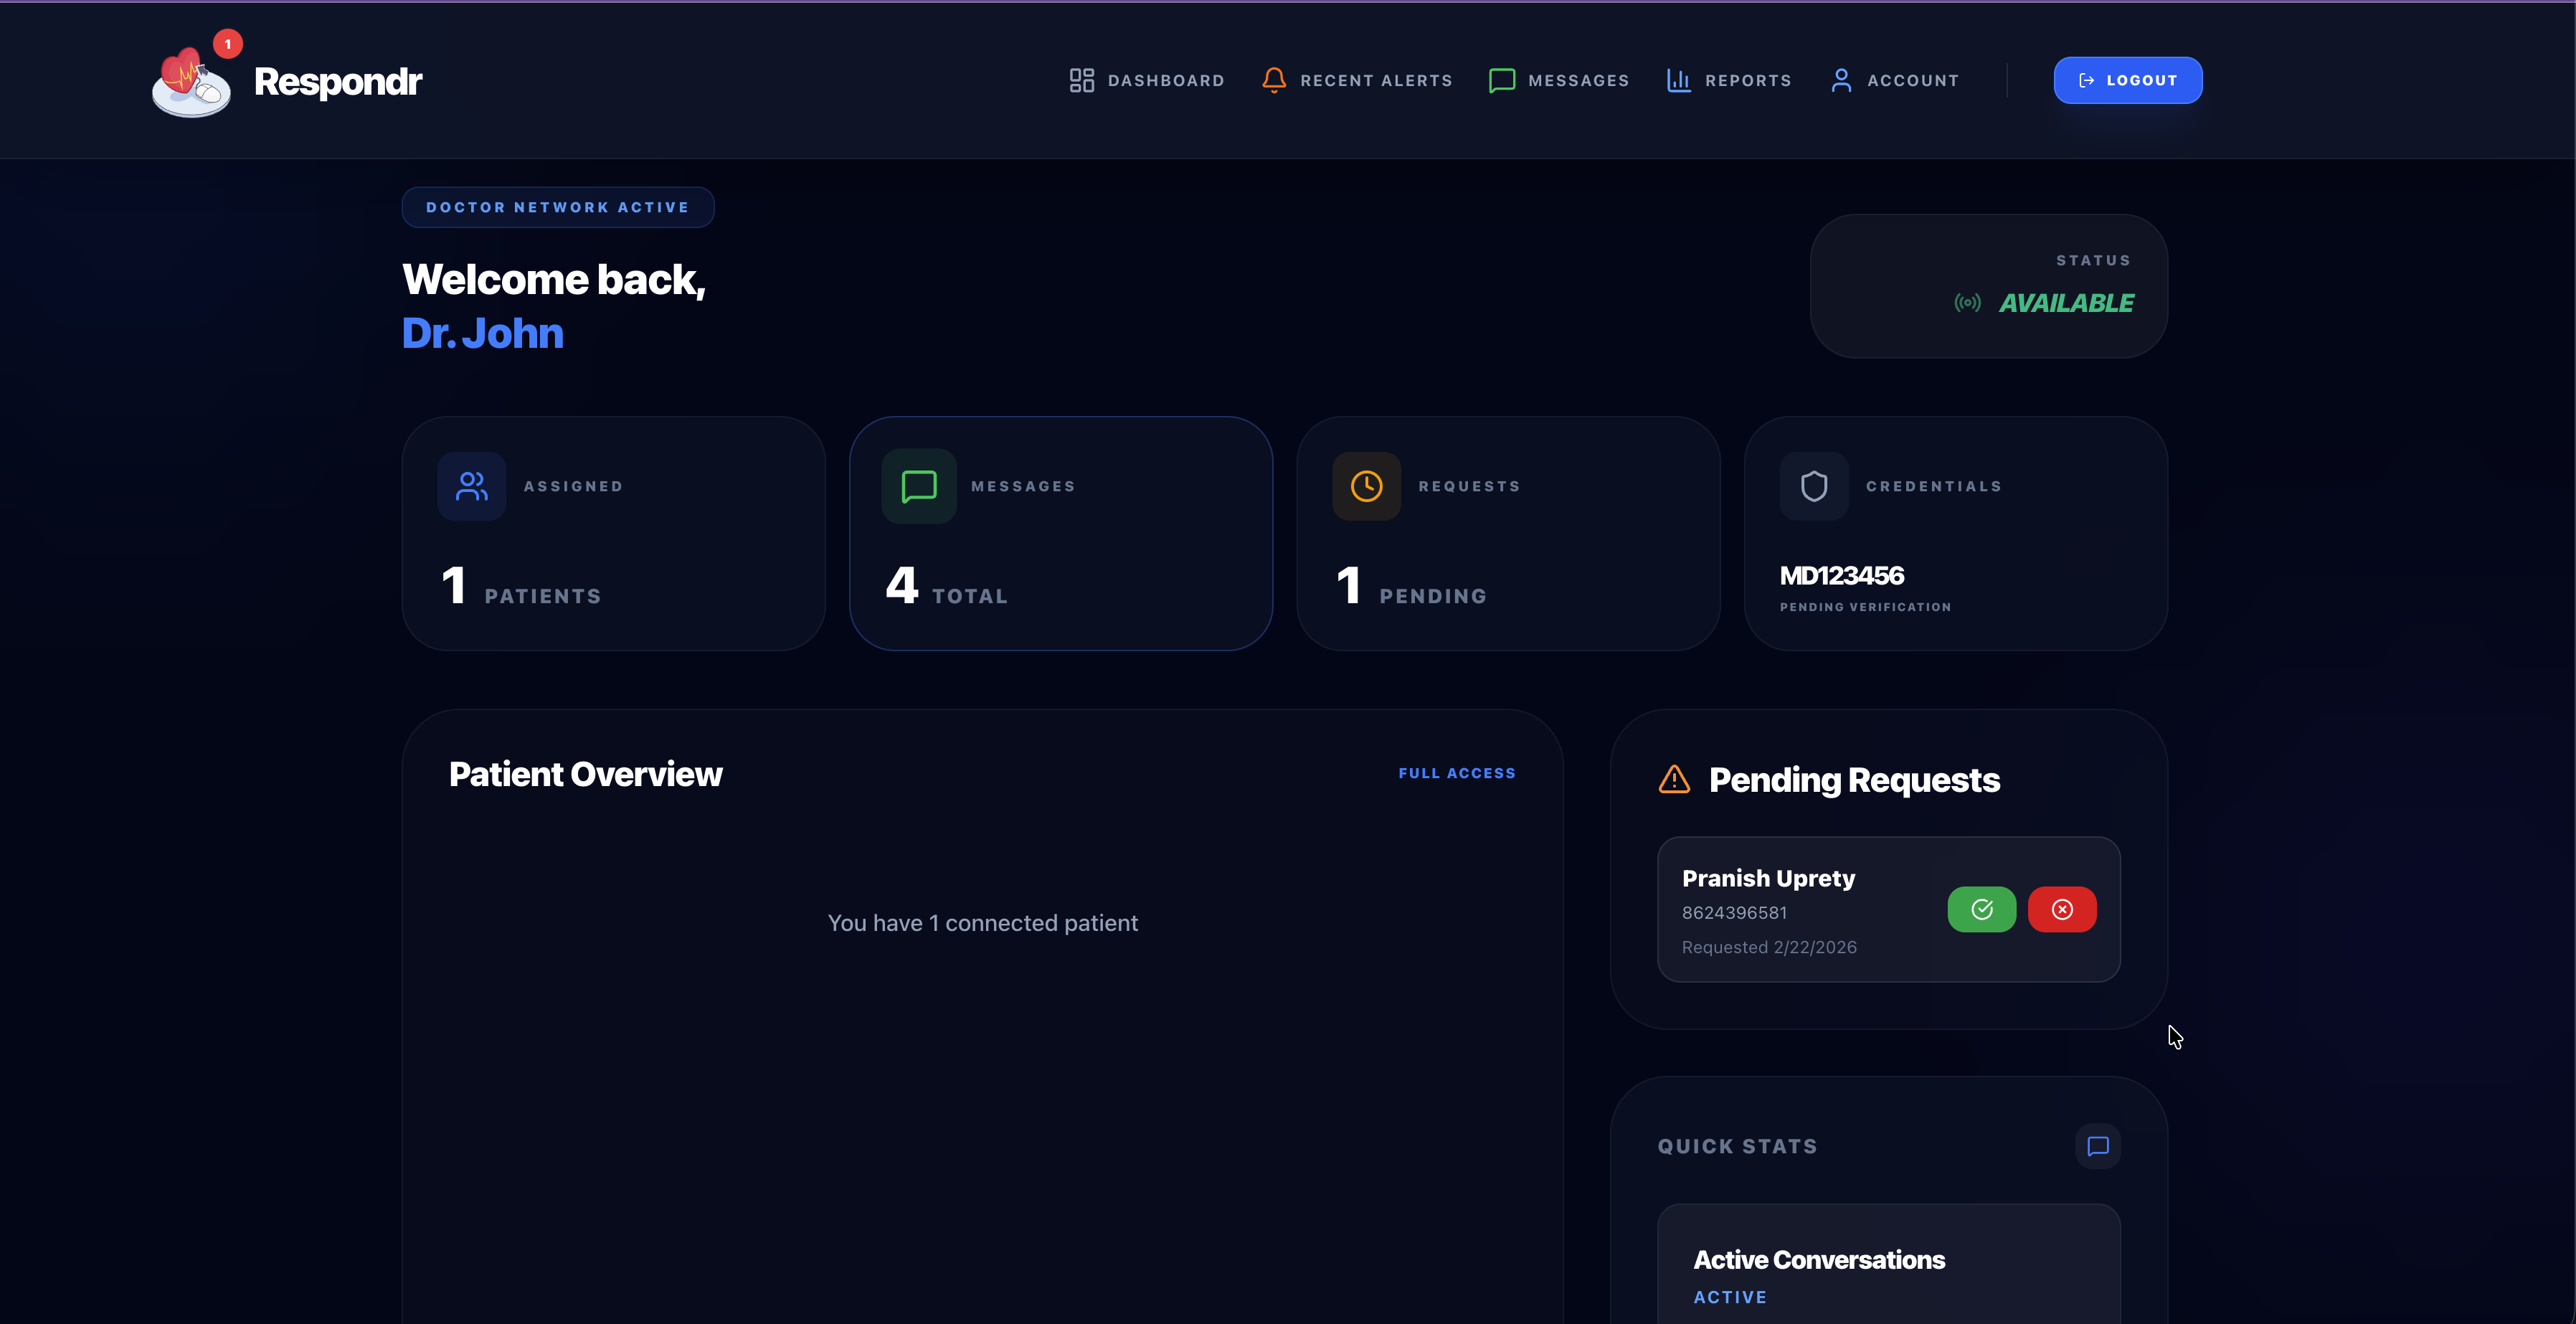This screenshot has width=2576, height=1324.
Task: Click the Doctor Network Active badge
Action: coord(557,207)
